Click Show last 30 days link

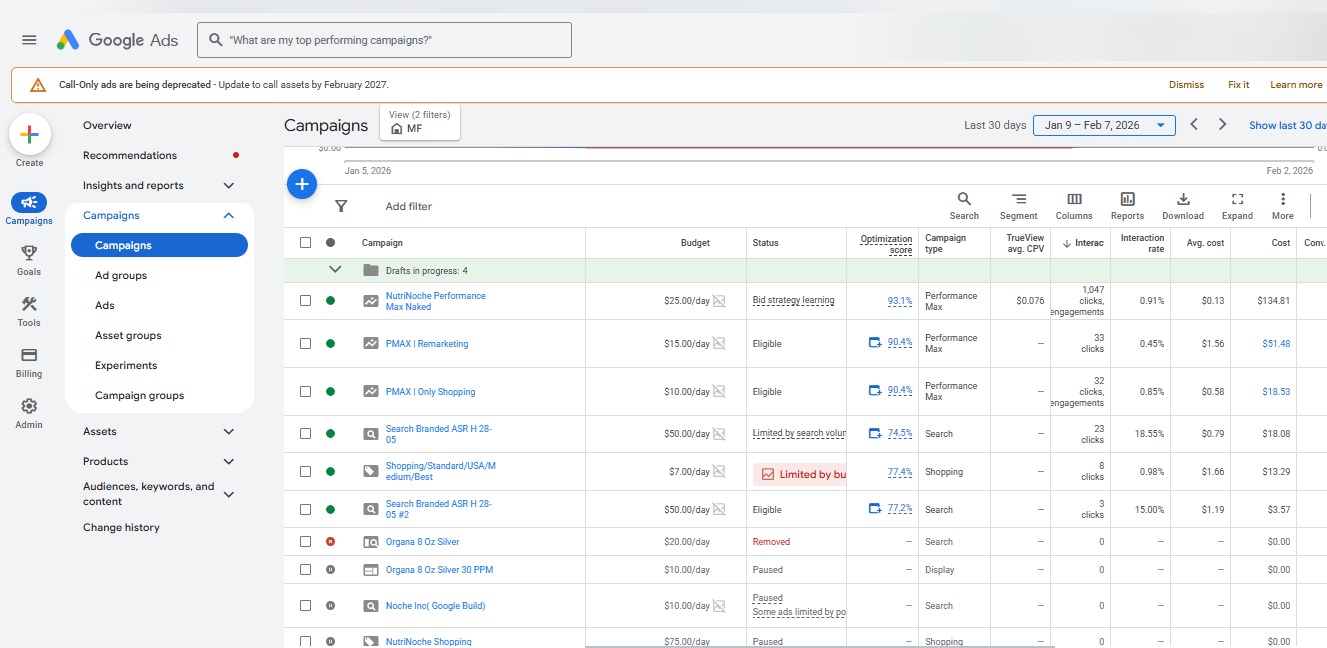point(1288,126)
